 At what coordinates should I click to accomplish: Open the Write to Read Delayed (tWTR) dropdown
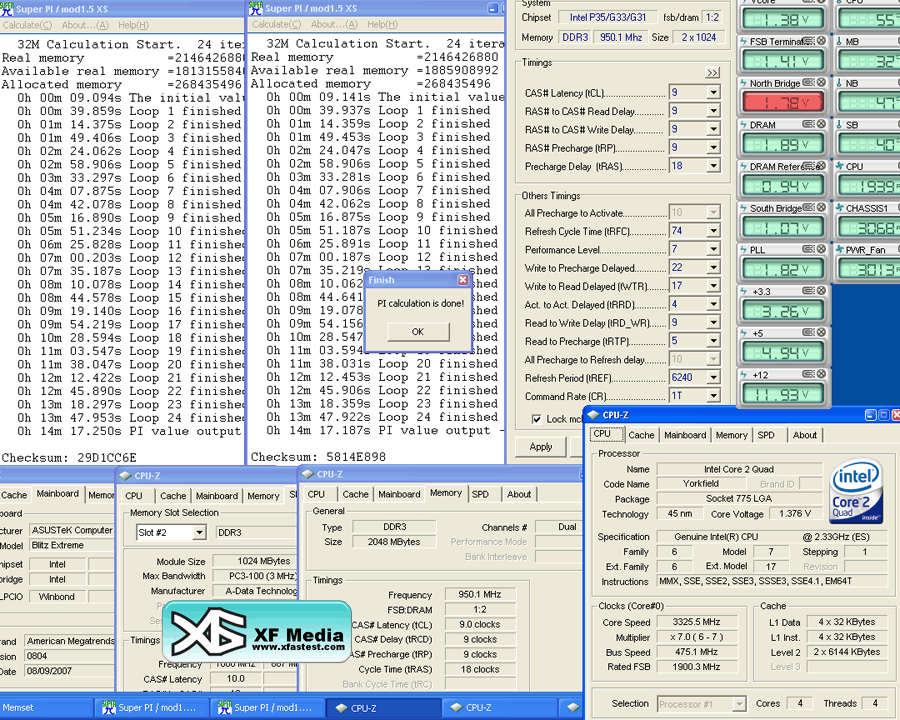[713, 286]
